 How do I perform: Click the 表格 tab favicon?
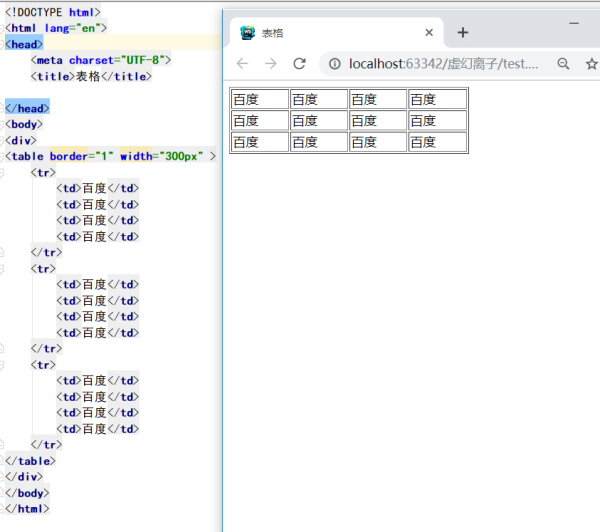click(248, 33)
